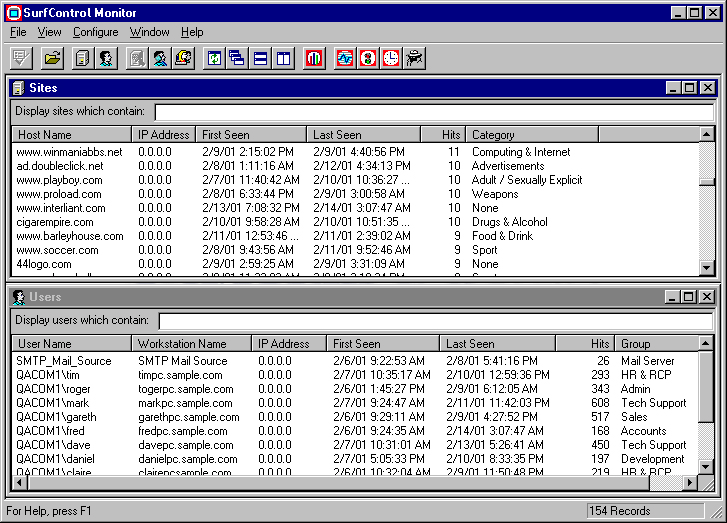
Task: Select user QACOM1\gareth
Action: (355, 417)
